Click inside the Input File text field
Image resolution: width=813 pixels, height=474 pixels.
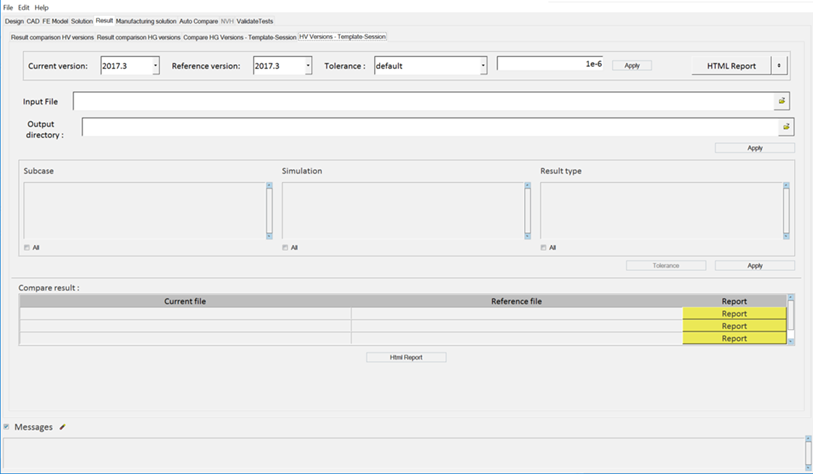(420, 101)
